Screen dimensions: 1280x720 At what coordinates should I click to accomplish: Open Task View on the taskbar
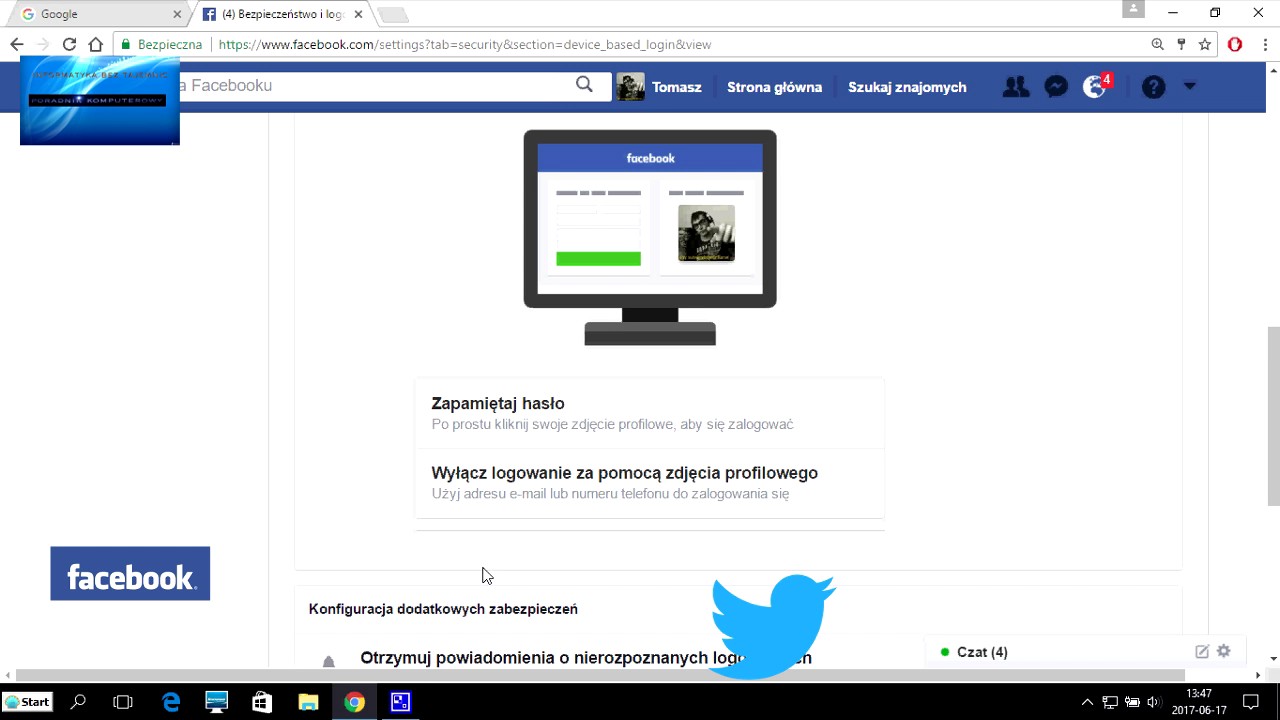pos(123,702)
